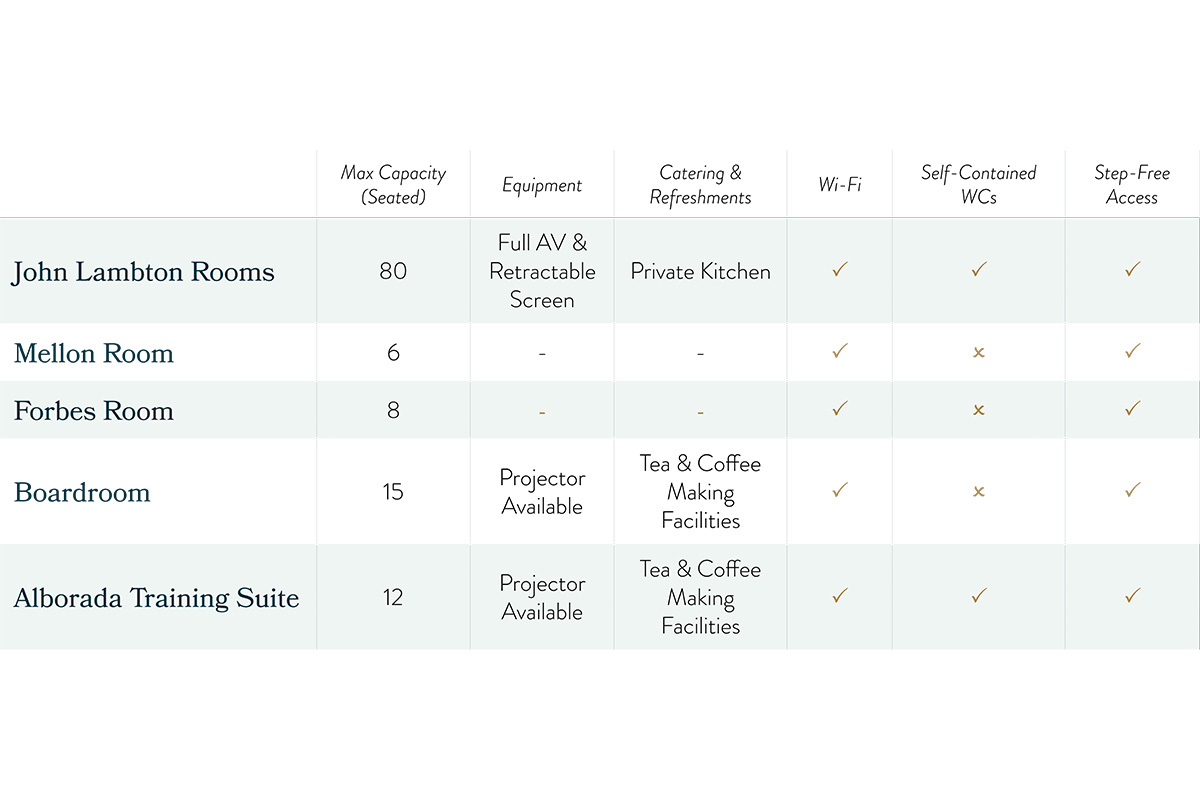Select the Boardroom room name

click(82, 492)
